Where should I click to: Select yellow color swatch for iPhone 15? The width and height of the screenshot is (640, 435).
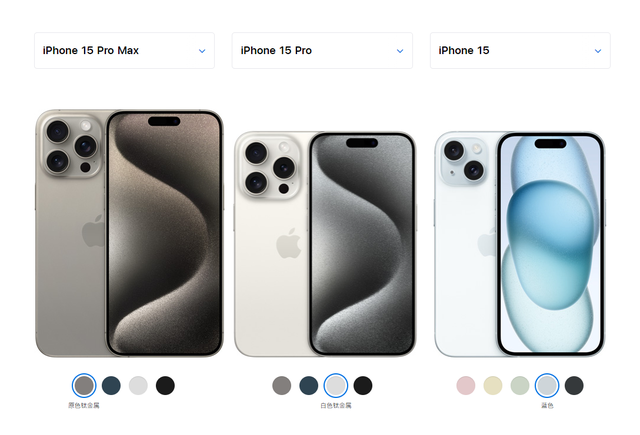(x=493, y=386)
